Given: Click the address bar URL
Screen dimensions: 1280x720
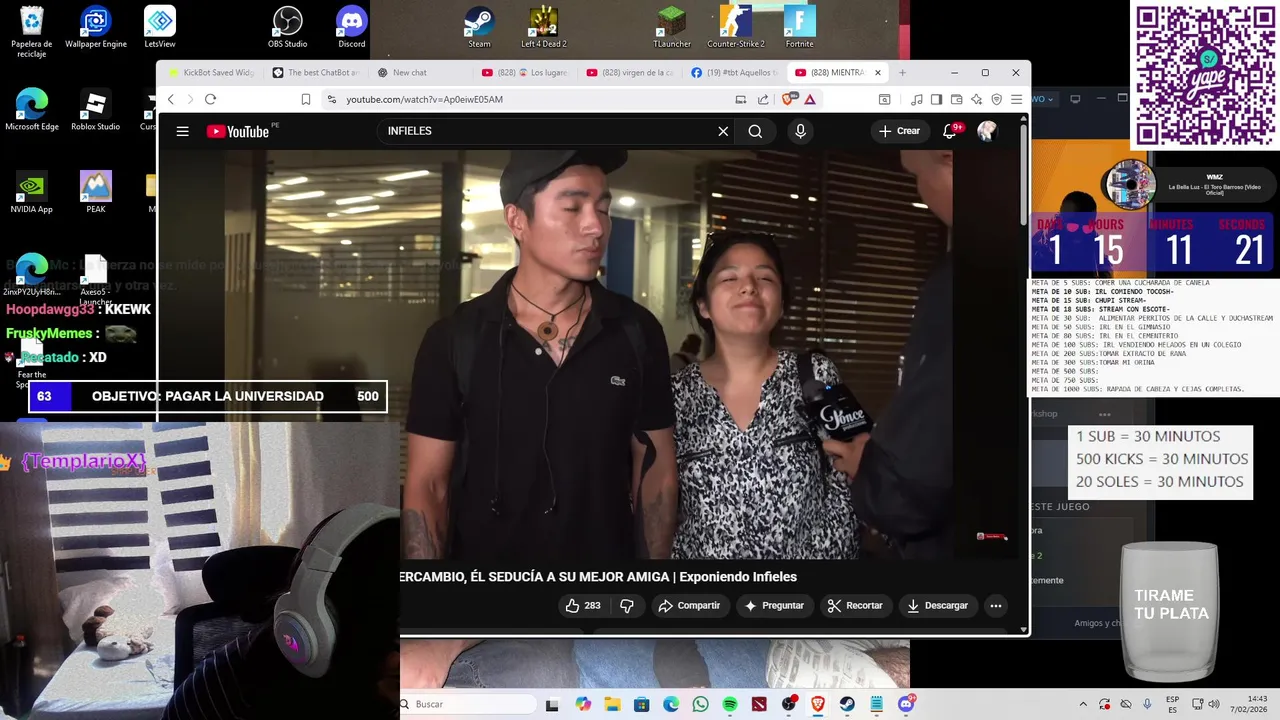Looking at the screenshot, I should [424, 99].
